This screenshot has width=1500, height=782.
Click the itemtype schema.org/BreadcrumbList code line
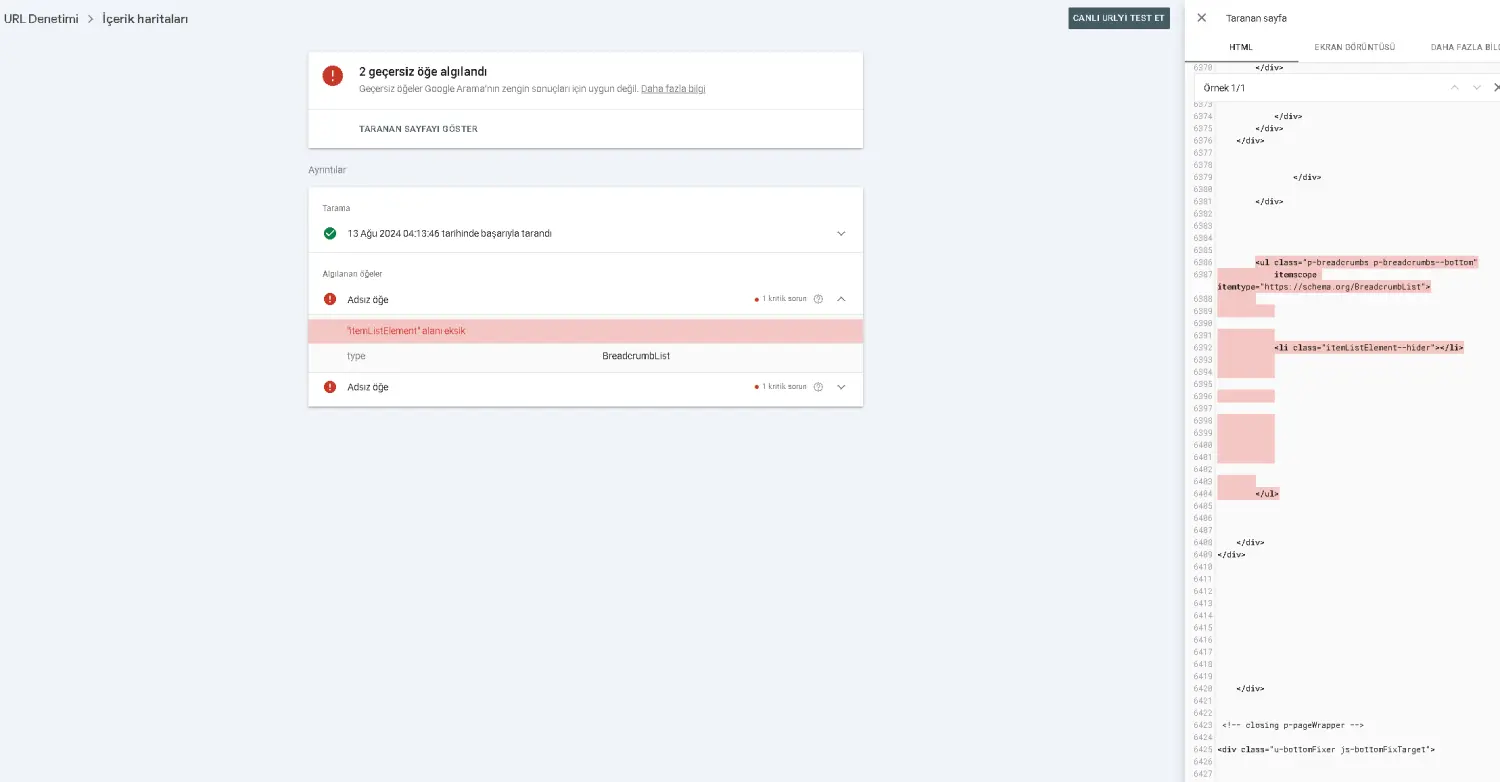[1324, 286]
